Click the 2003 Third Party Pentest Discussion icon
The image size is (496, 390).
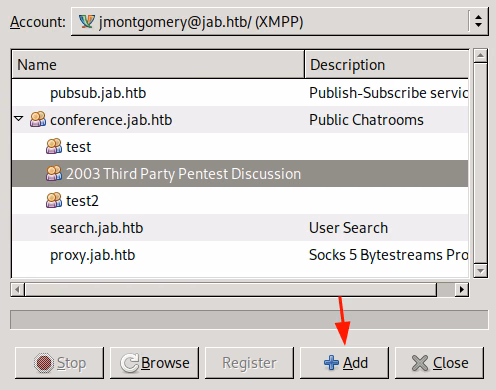coord(54,173)
